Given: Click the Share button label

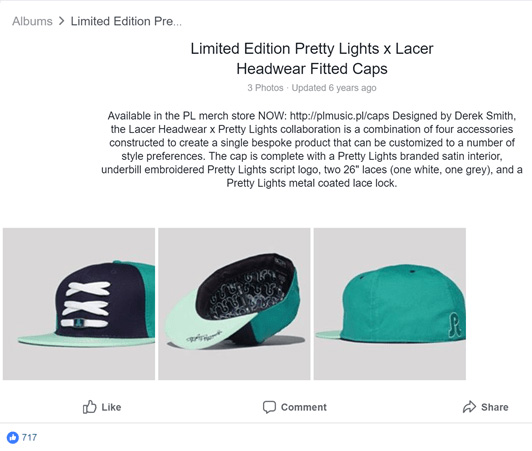Looking at the screenshot, I should (495, 407).
